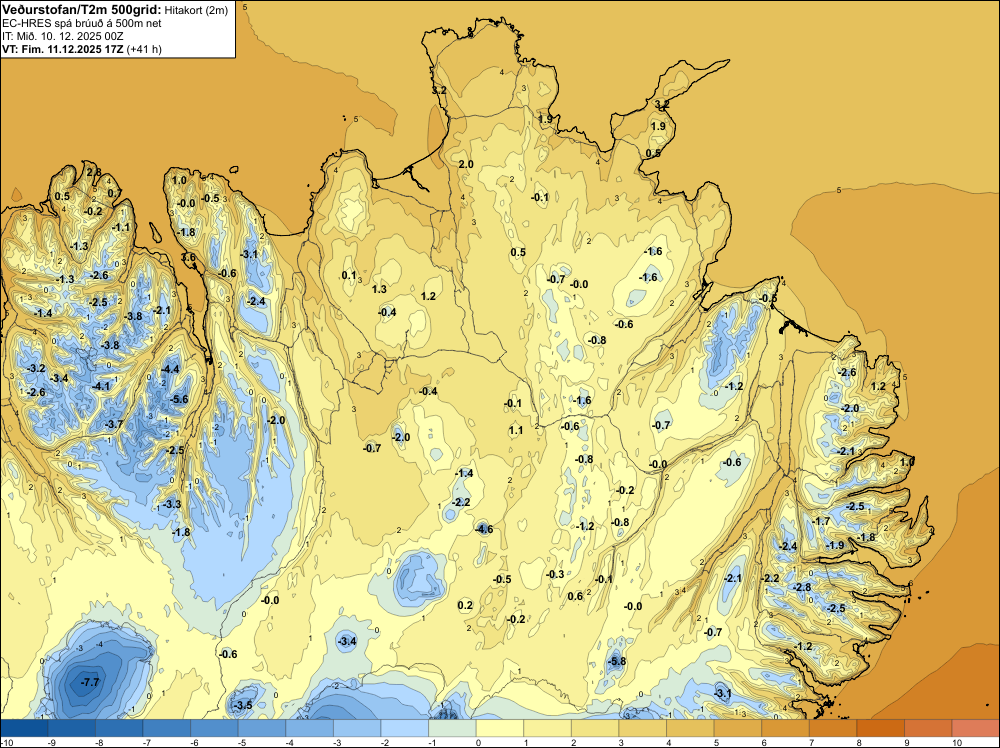Screen dimensions: 1000x748
Task: Click the "1.1" temperature value on the map
Action: coord(516,430)
